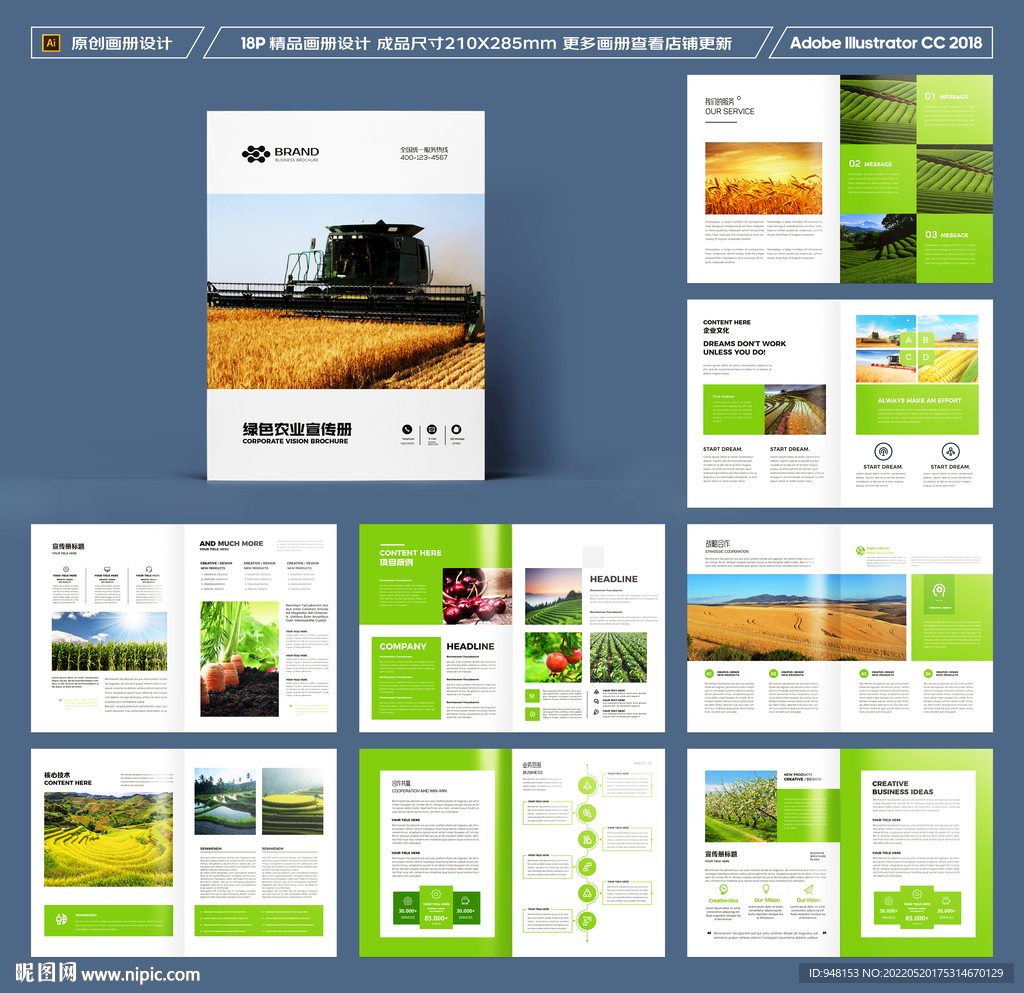This screenshot has width=1024, height=993.
Task: Select the corn field with sun photo
Action: tap(109, 641)
